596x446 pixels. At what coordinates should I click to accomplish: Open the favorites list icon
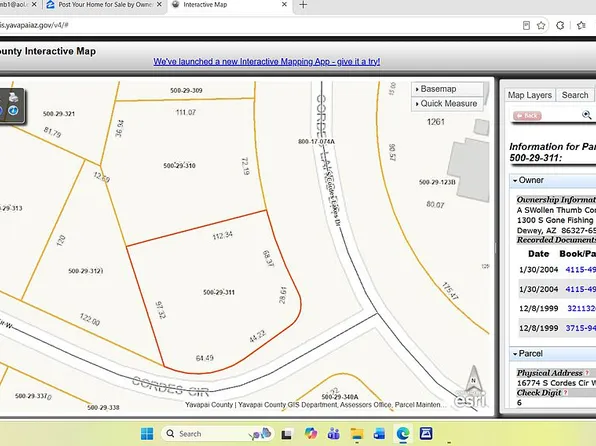(581, 25)
